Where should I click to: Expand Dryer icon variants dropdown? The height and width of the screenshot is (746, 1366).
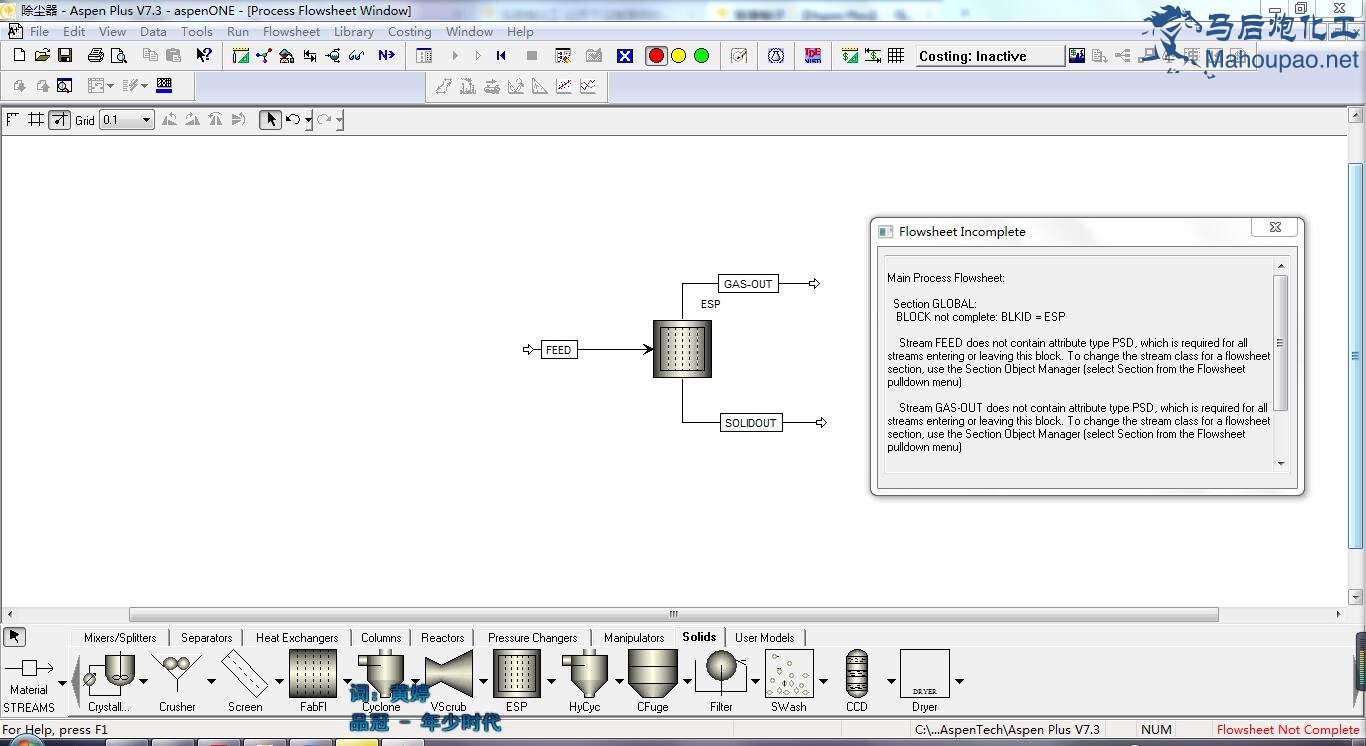point(959,682)
